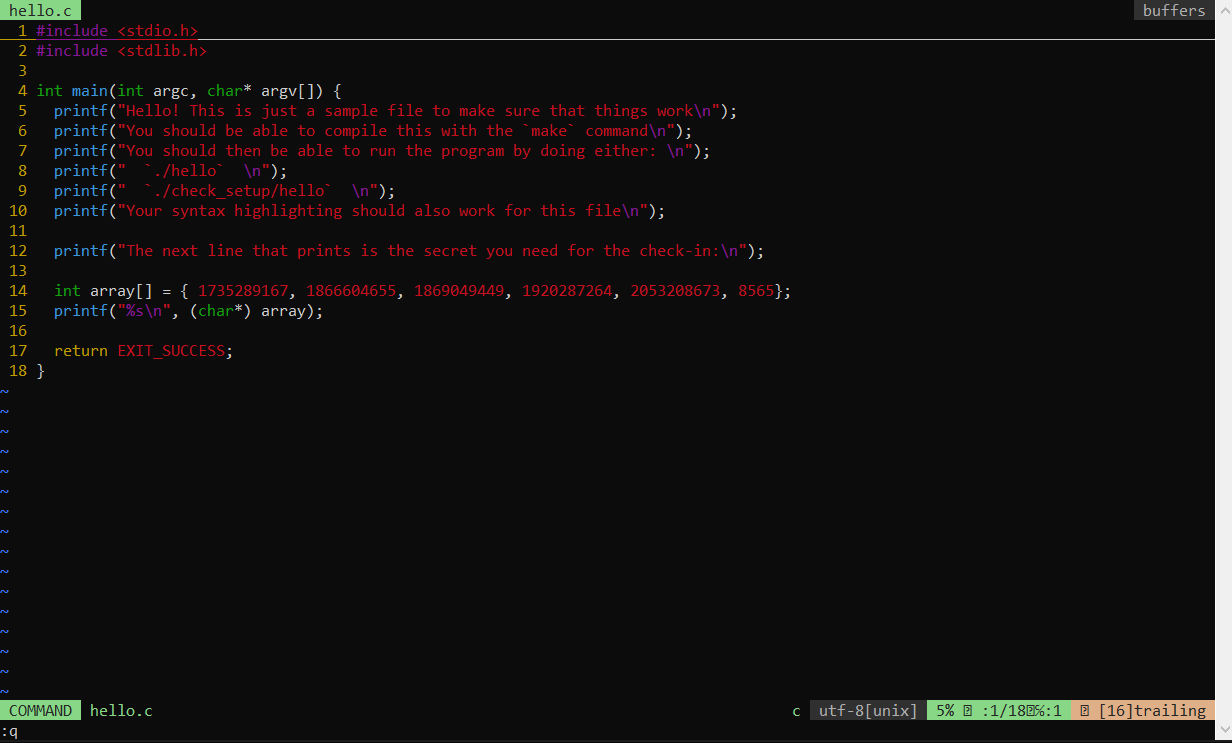Click the int argc parameter
1232x743 pixels.
pyautogui.click(x=153, y=91)
